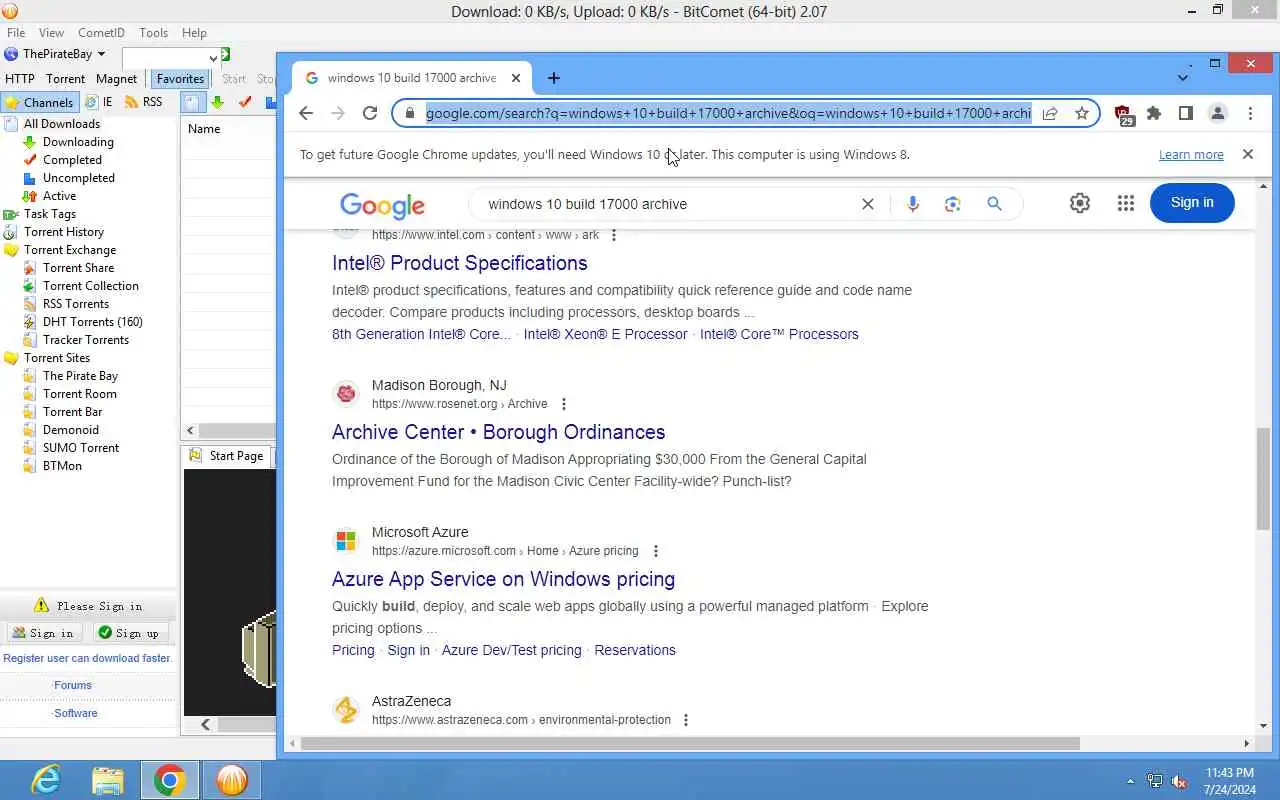Clear the Google search box with X
Screen dimensions: 1280x800
pos(868,204)
